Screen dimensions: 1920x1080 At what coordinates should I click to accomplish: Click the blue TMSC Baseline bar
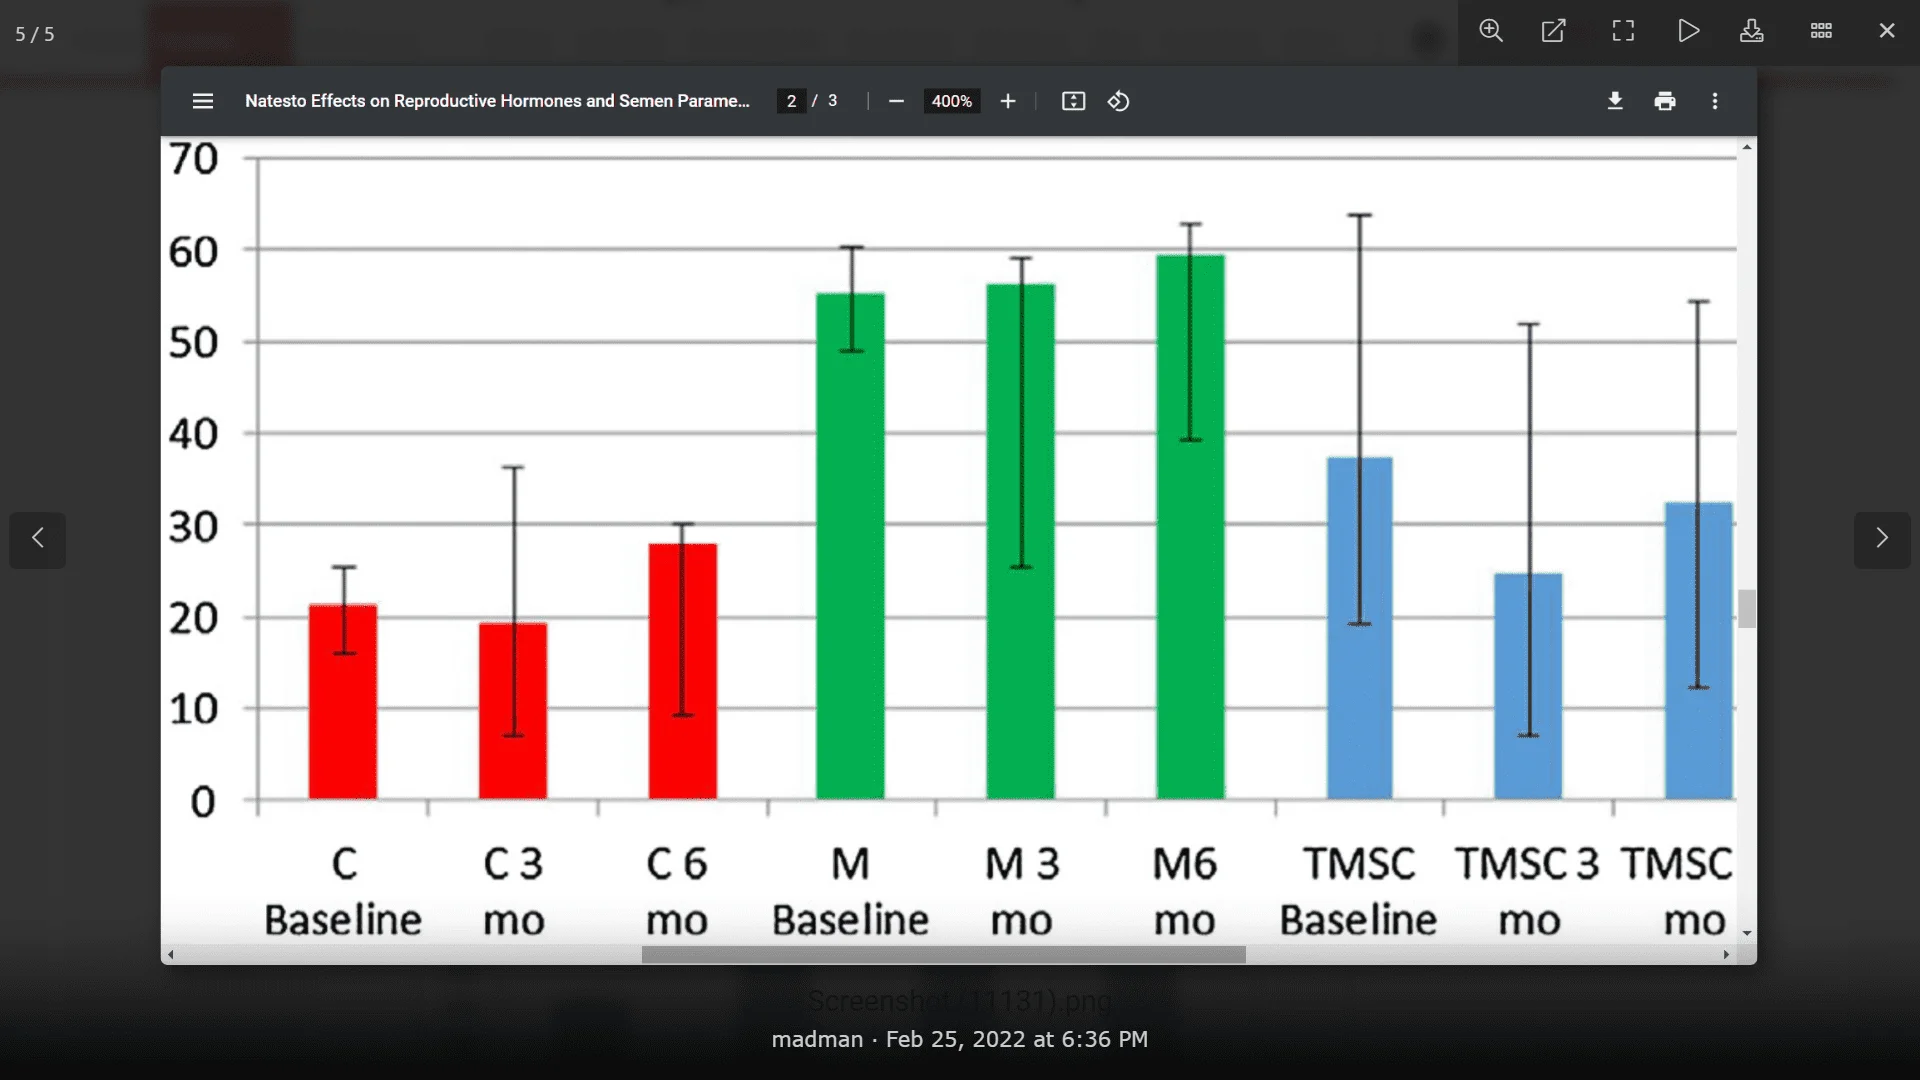pyautogui.click(x=1360, y=628)
